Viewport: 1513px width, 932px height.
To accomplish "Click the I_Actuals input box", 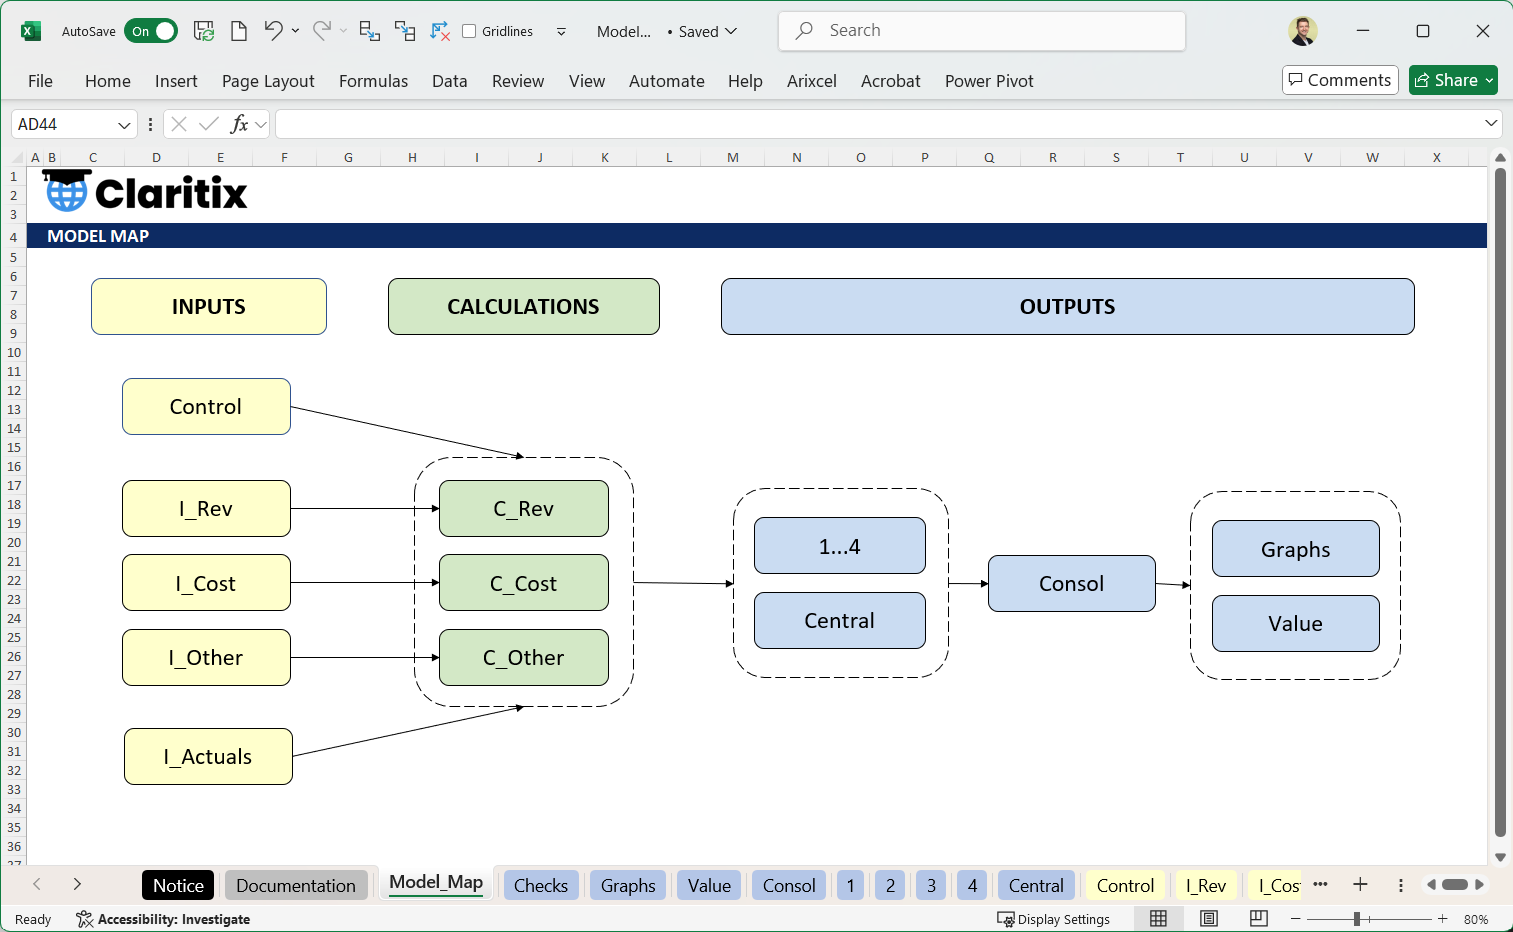I will click(x=208, y=756).
